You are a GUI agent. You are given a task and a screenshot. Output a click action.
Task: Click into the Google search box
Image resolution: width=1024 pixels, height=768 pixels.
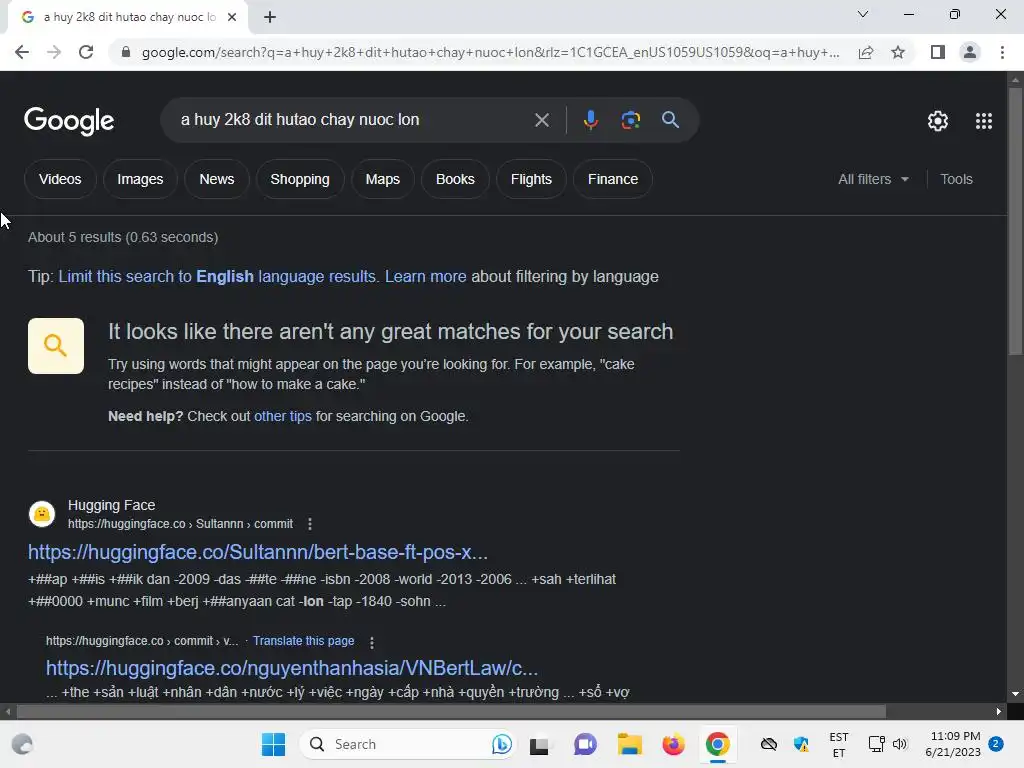click(x=353, y=120)
